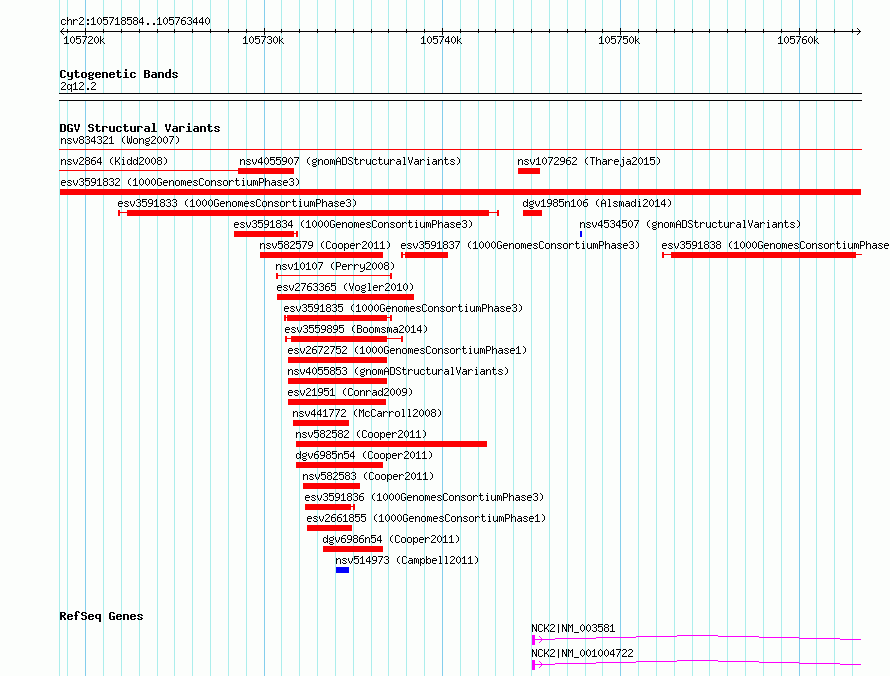This screenshot has width=890, height=676.
Task: Click the esv2672752 red bar
Action: click(337, 360)
